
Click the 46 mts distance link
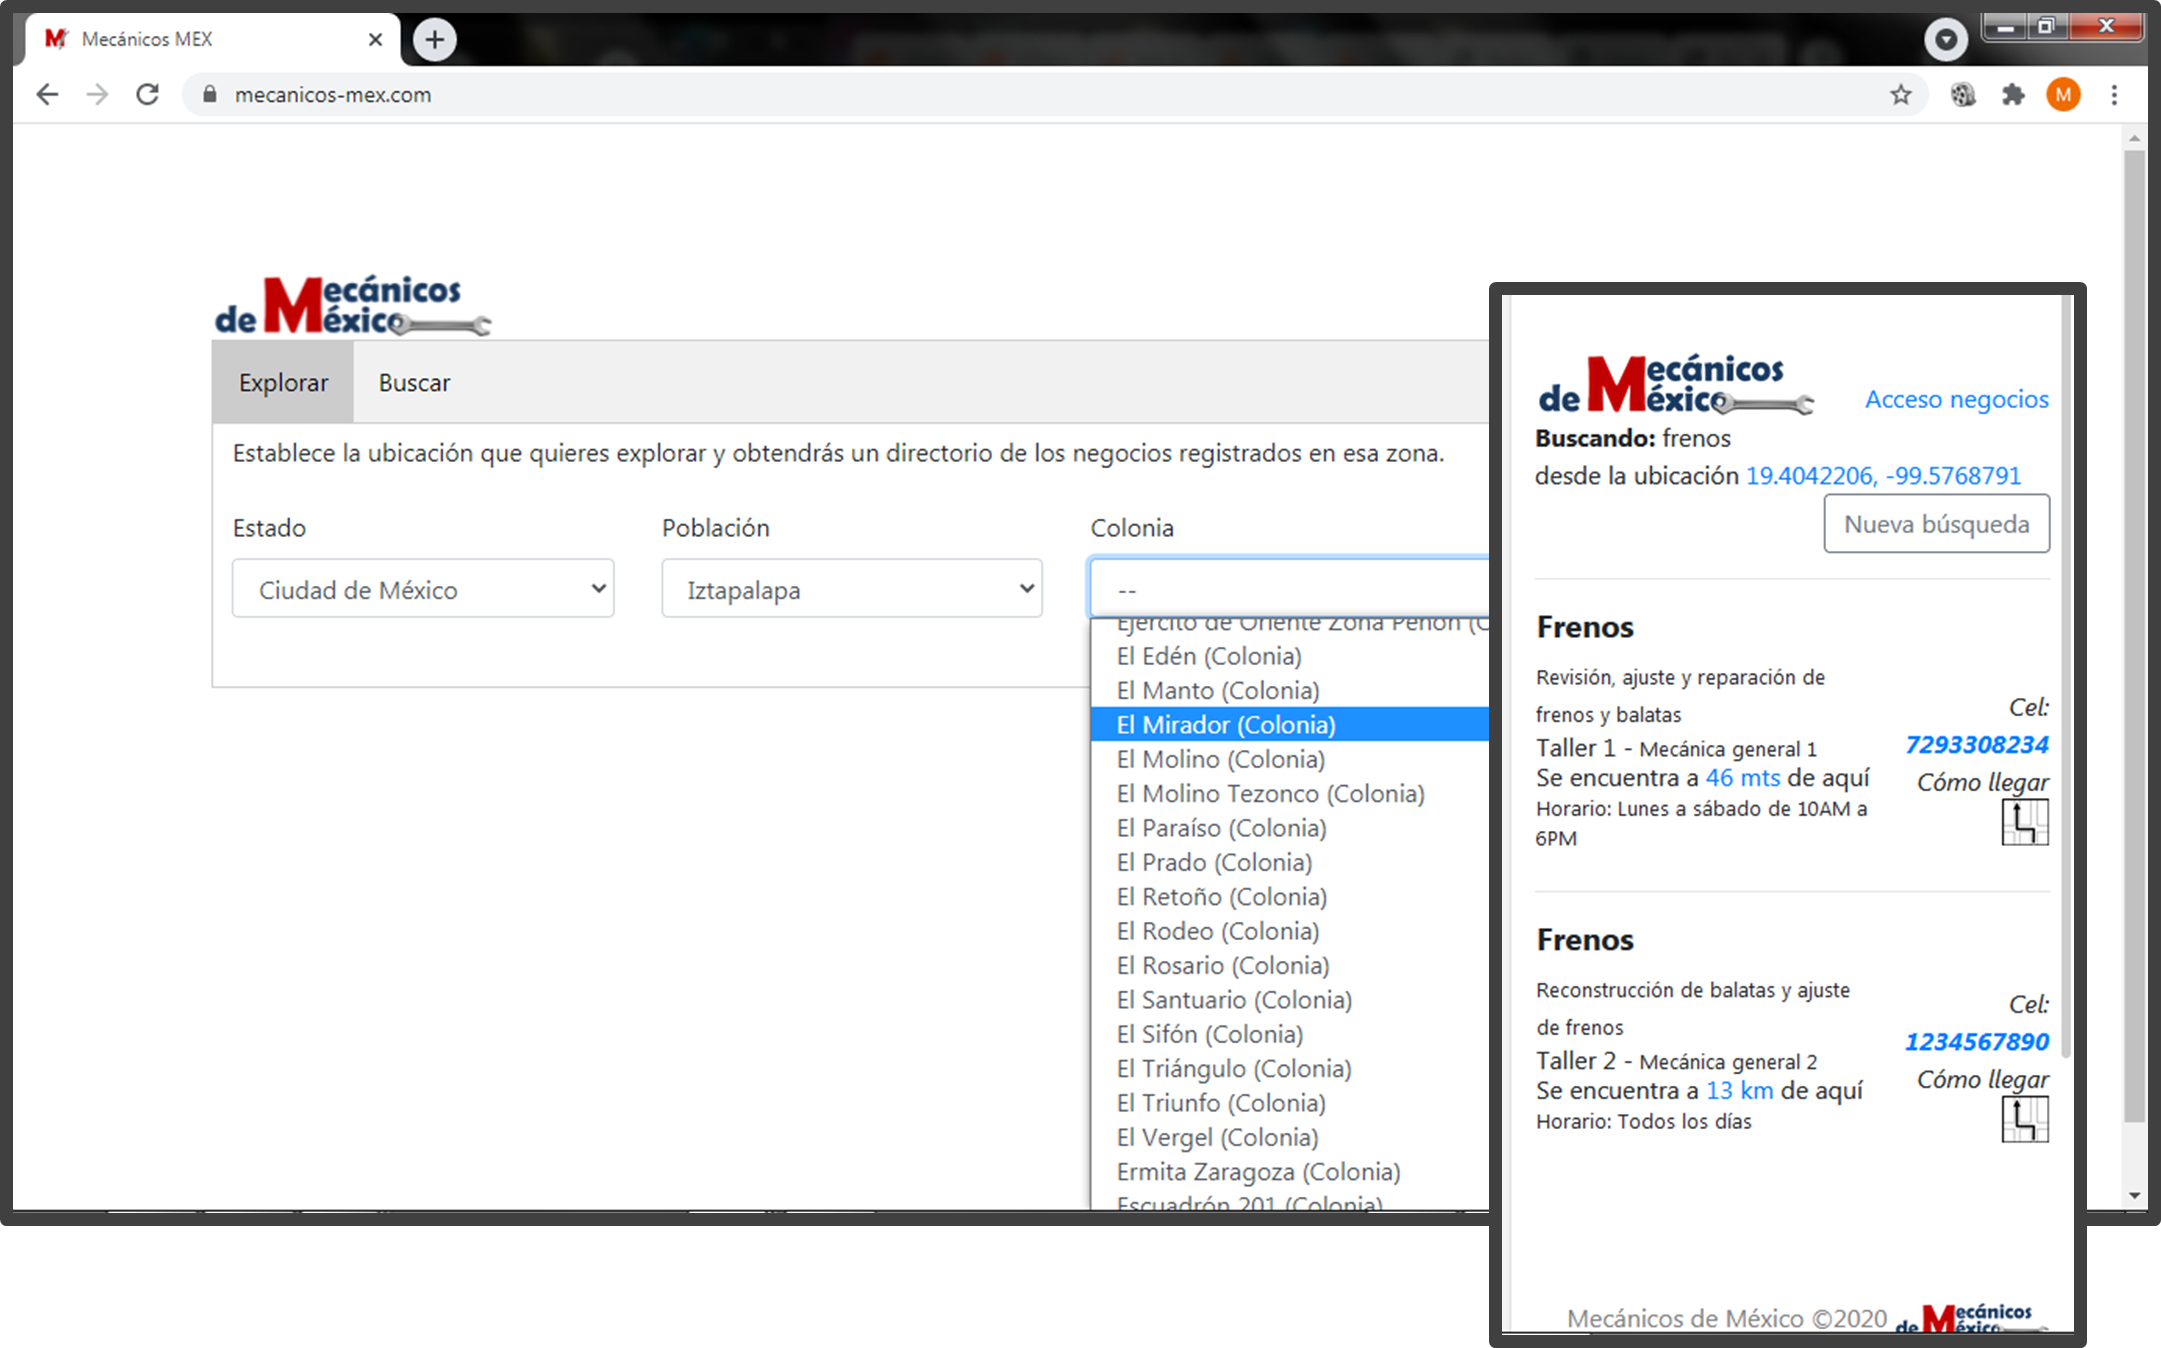pos(1743,778)
